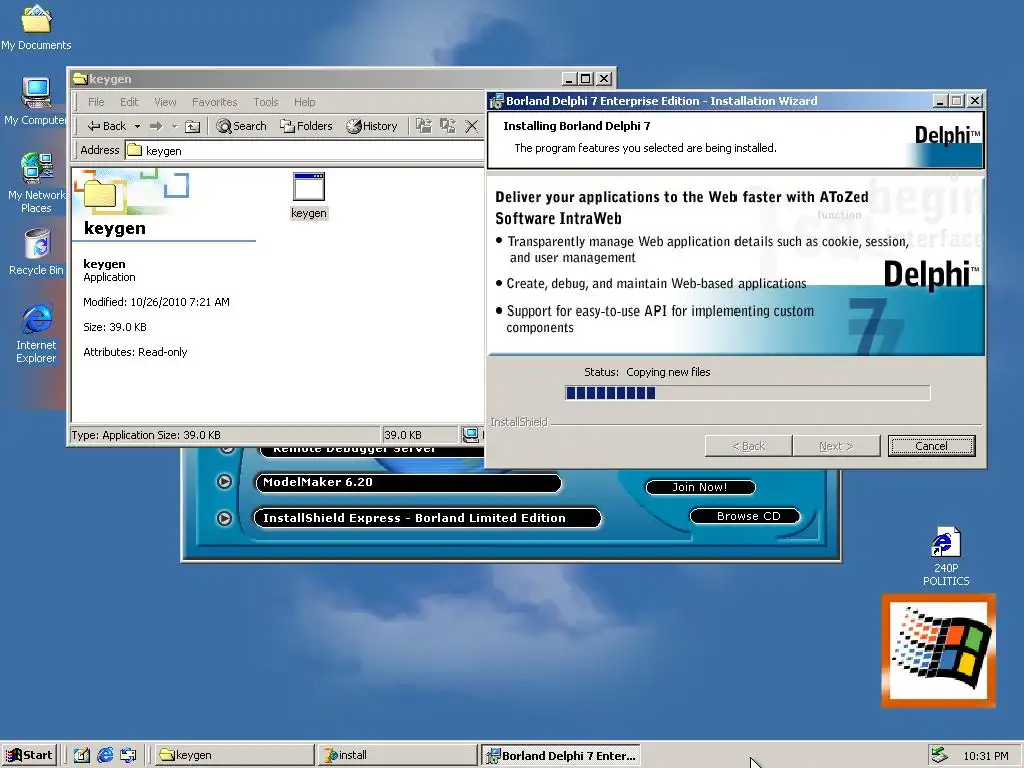The width and height of the screenshot is (1024, 768).
Task: Click the My Computer zone icon in status bar
Action: tap(470, 435)
